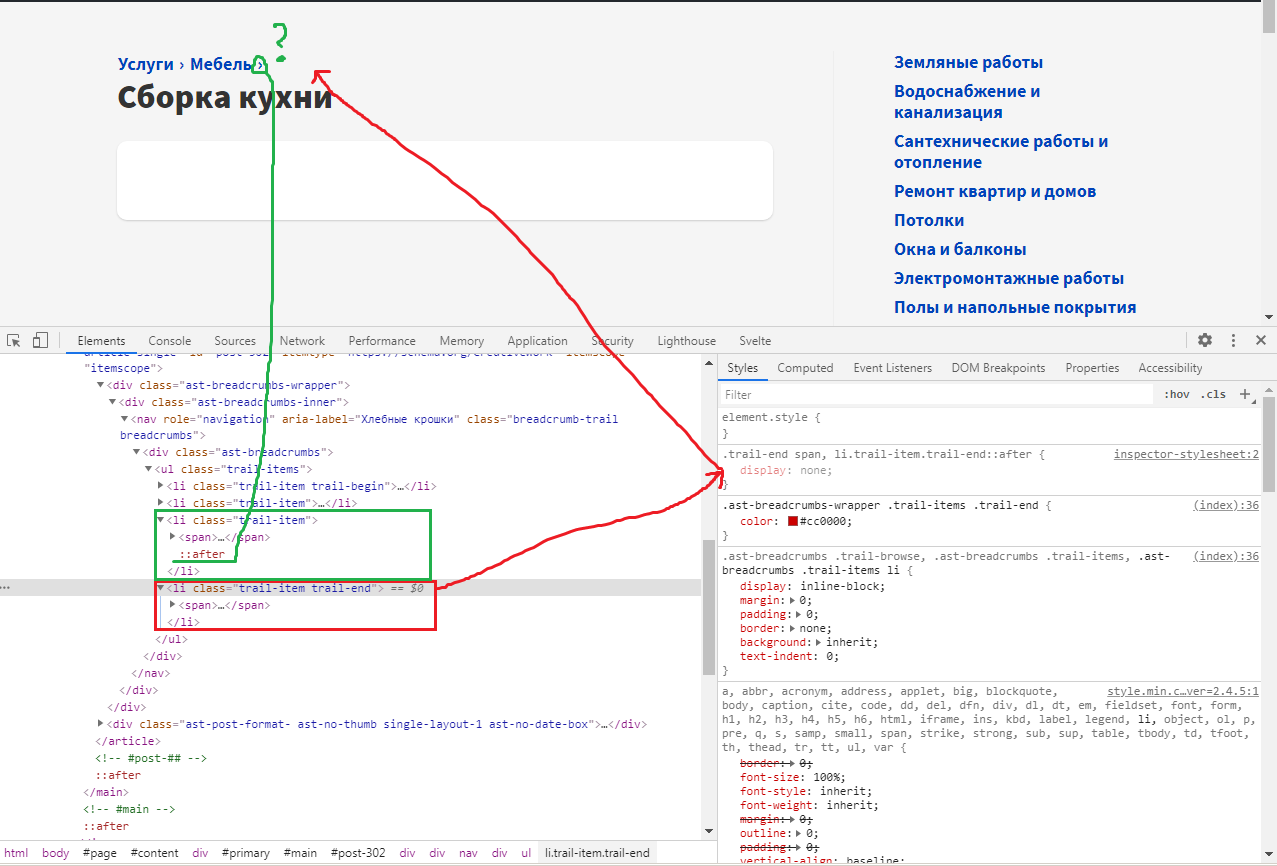Open the Окна и балконы link
The image size is (1277, 866).
pos(960,249)
